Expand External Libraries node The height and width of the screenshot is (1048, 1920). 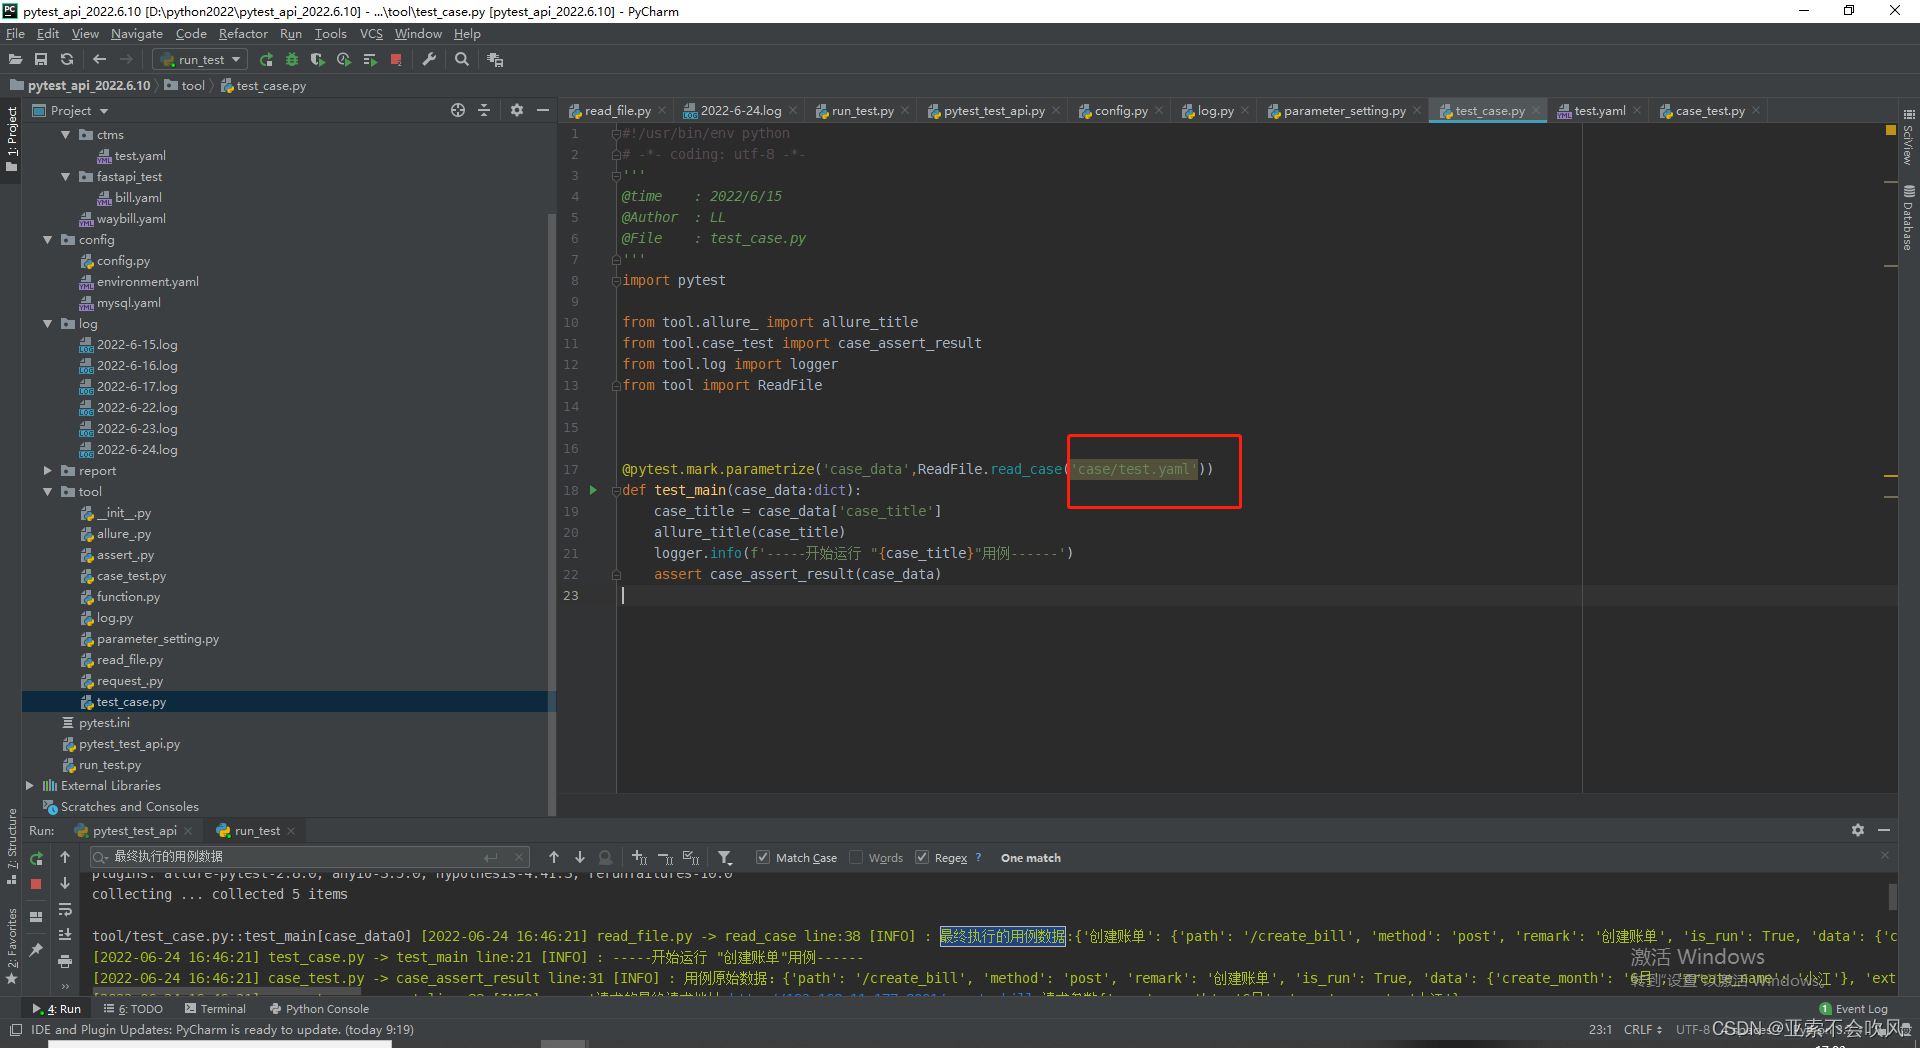click(30, 786)
